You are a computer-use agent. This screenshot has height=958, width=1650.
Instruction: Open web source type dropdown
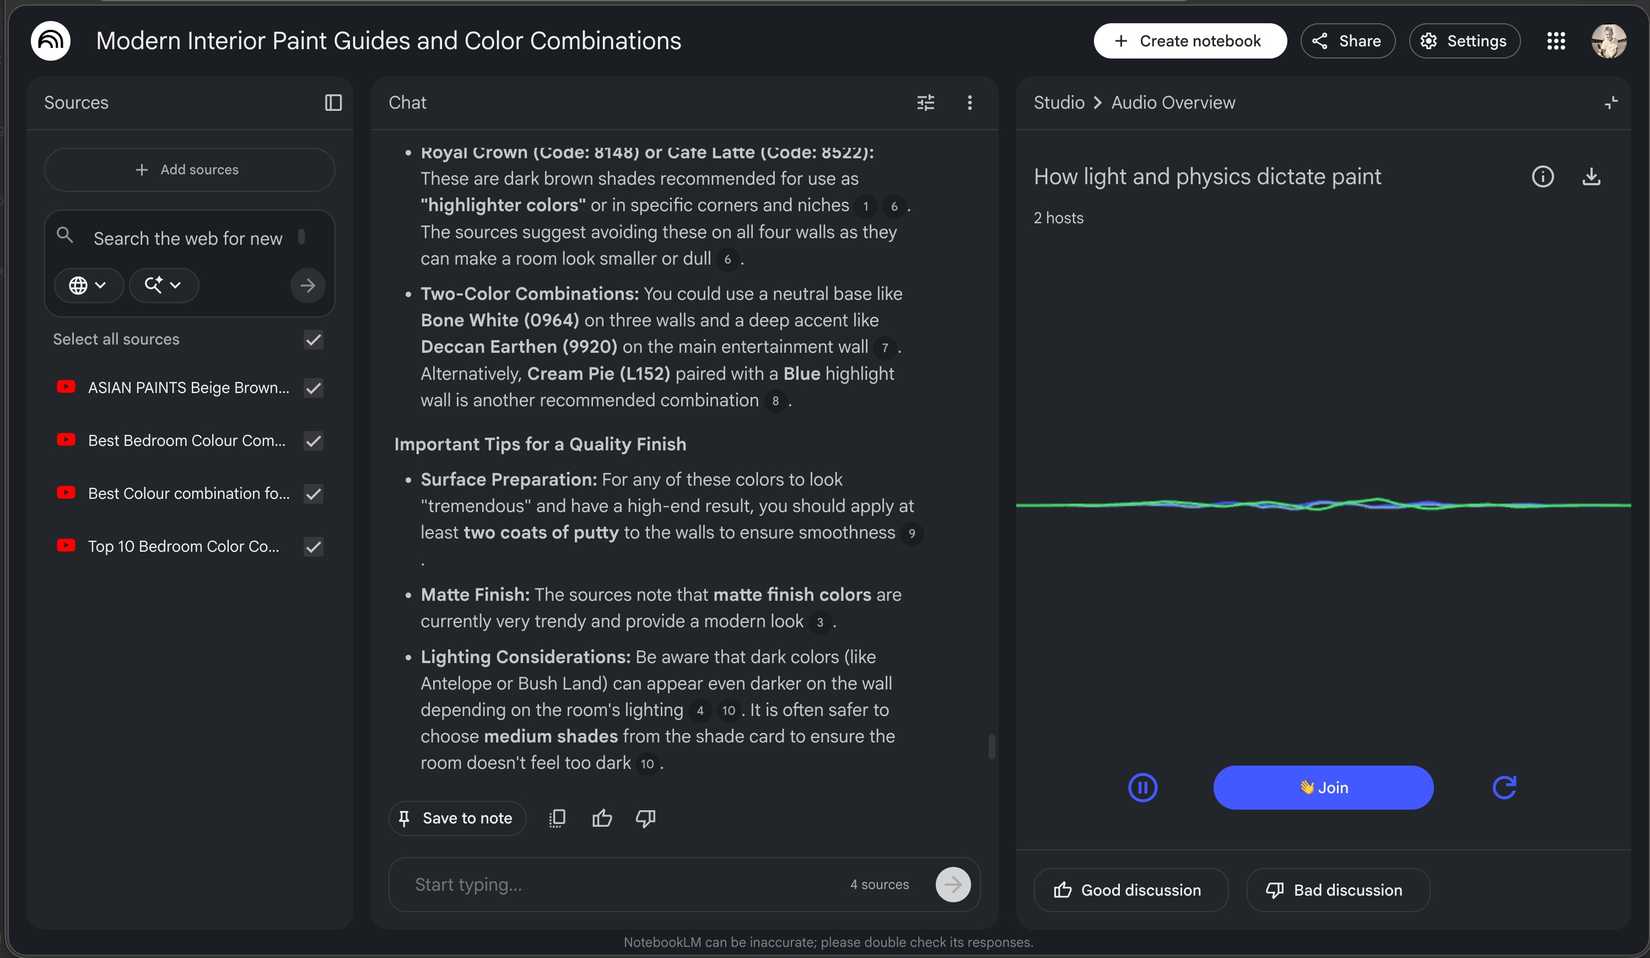(x=88, y=285)
